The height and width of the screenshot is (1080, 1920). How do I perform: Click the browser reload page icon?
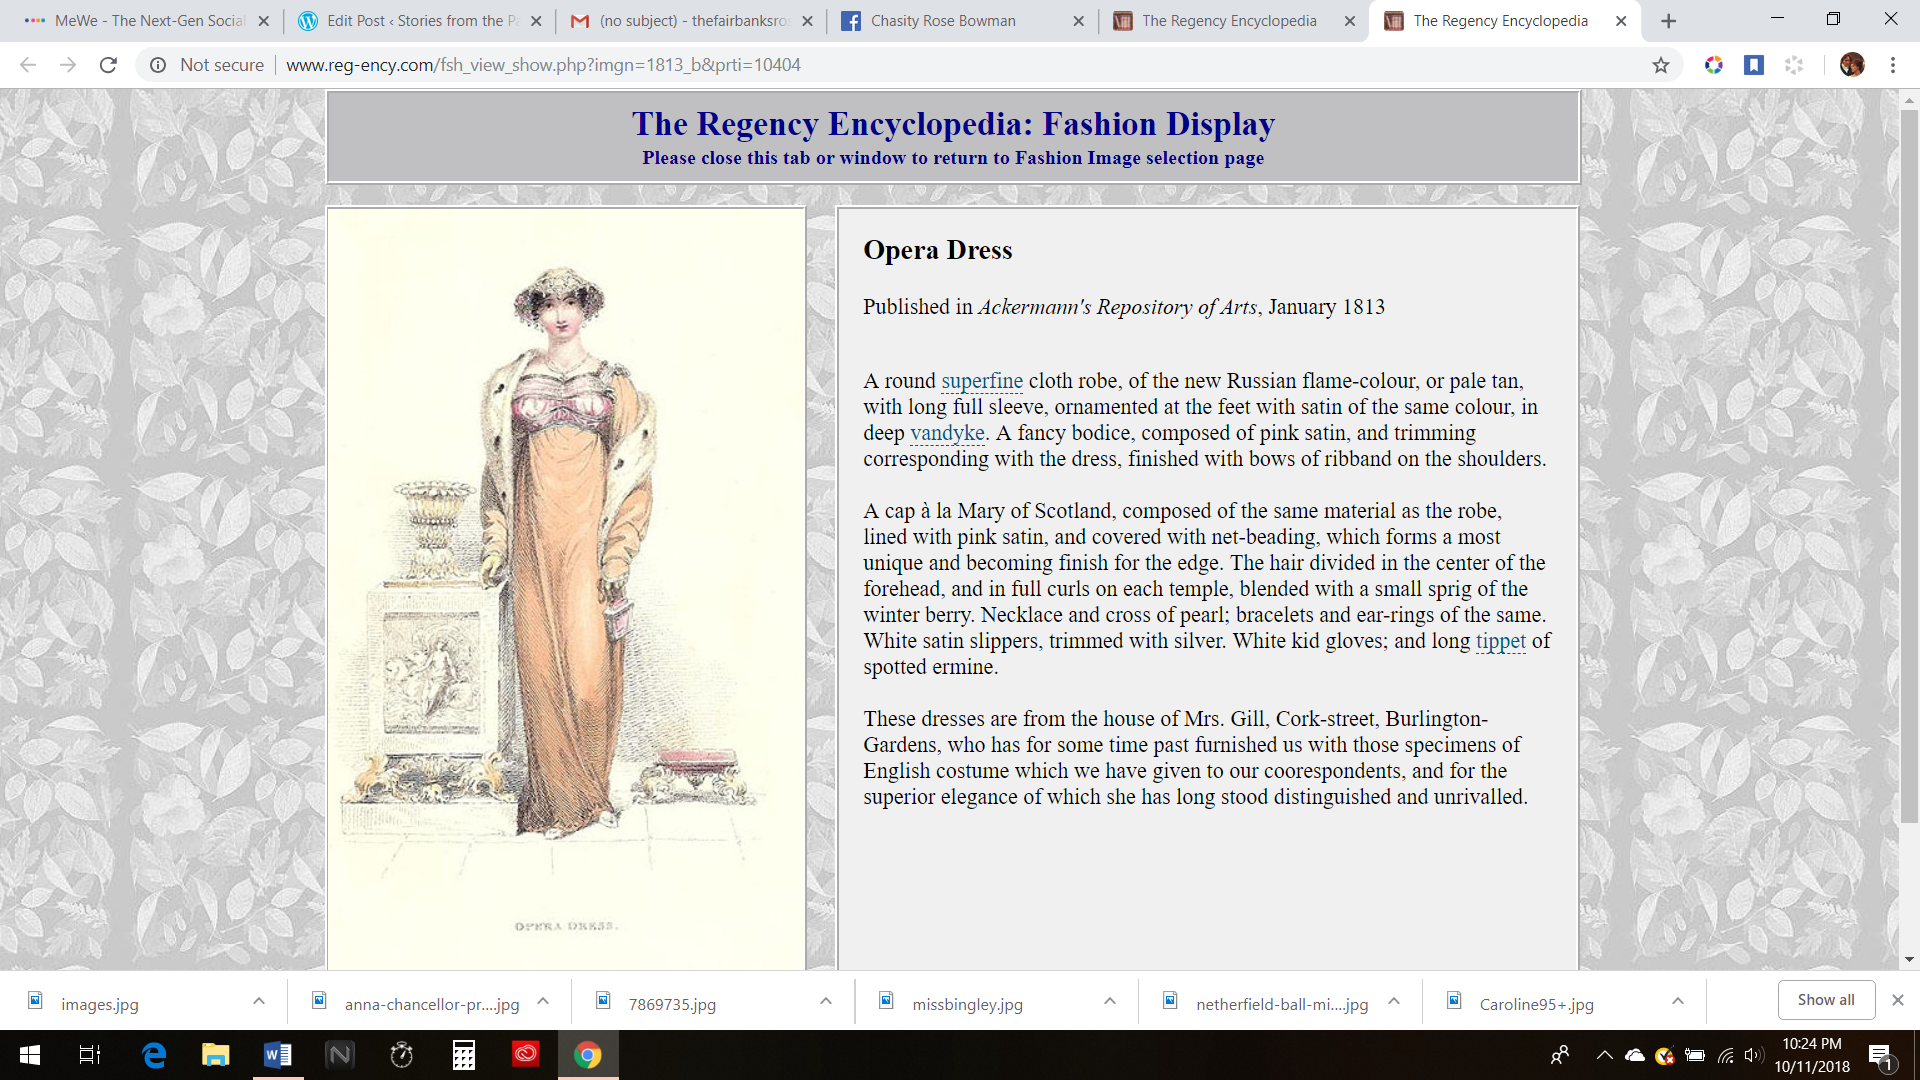coord(108,65)
